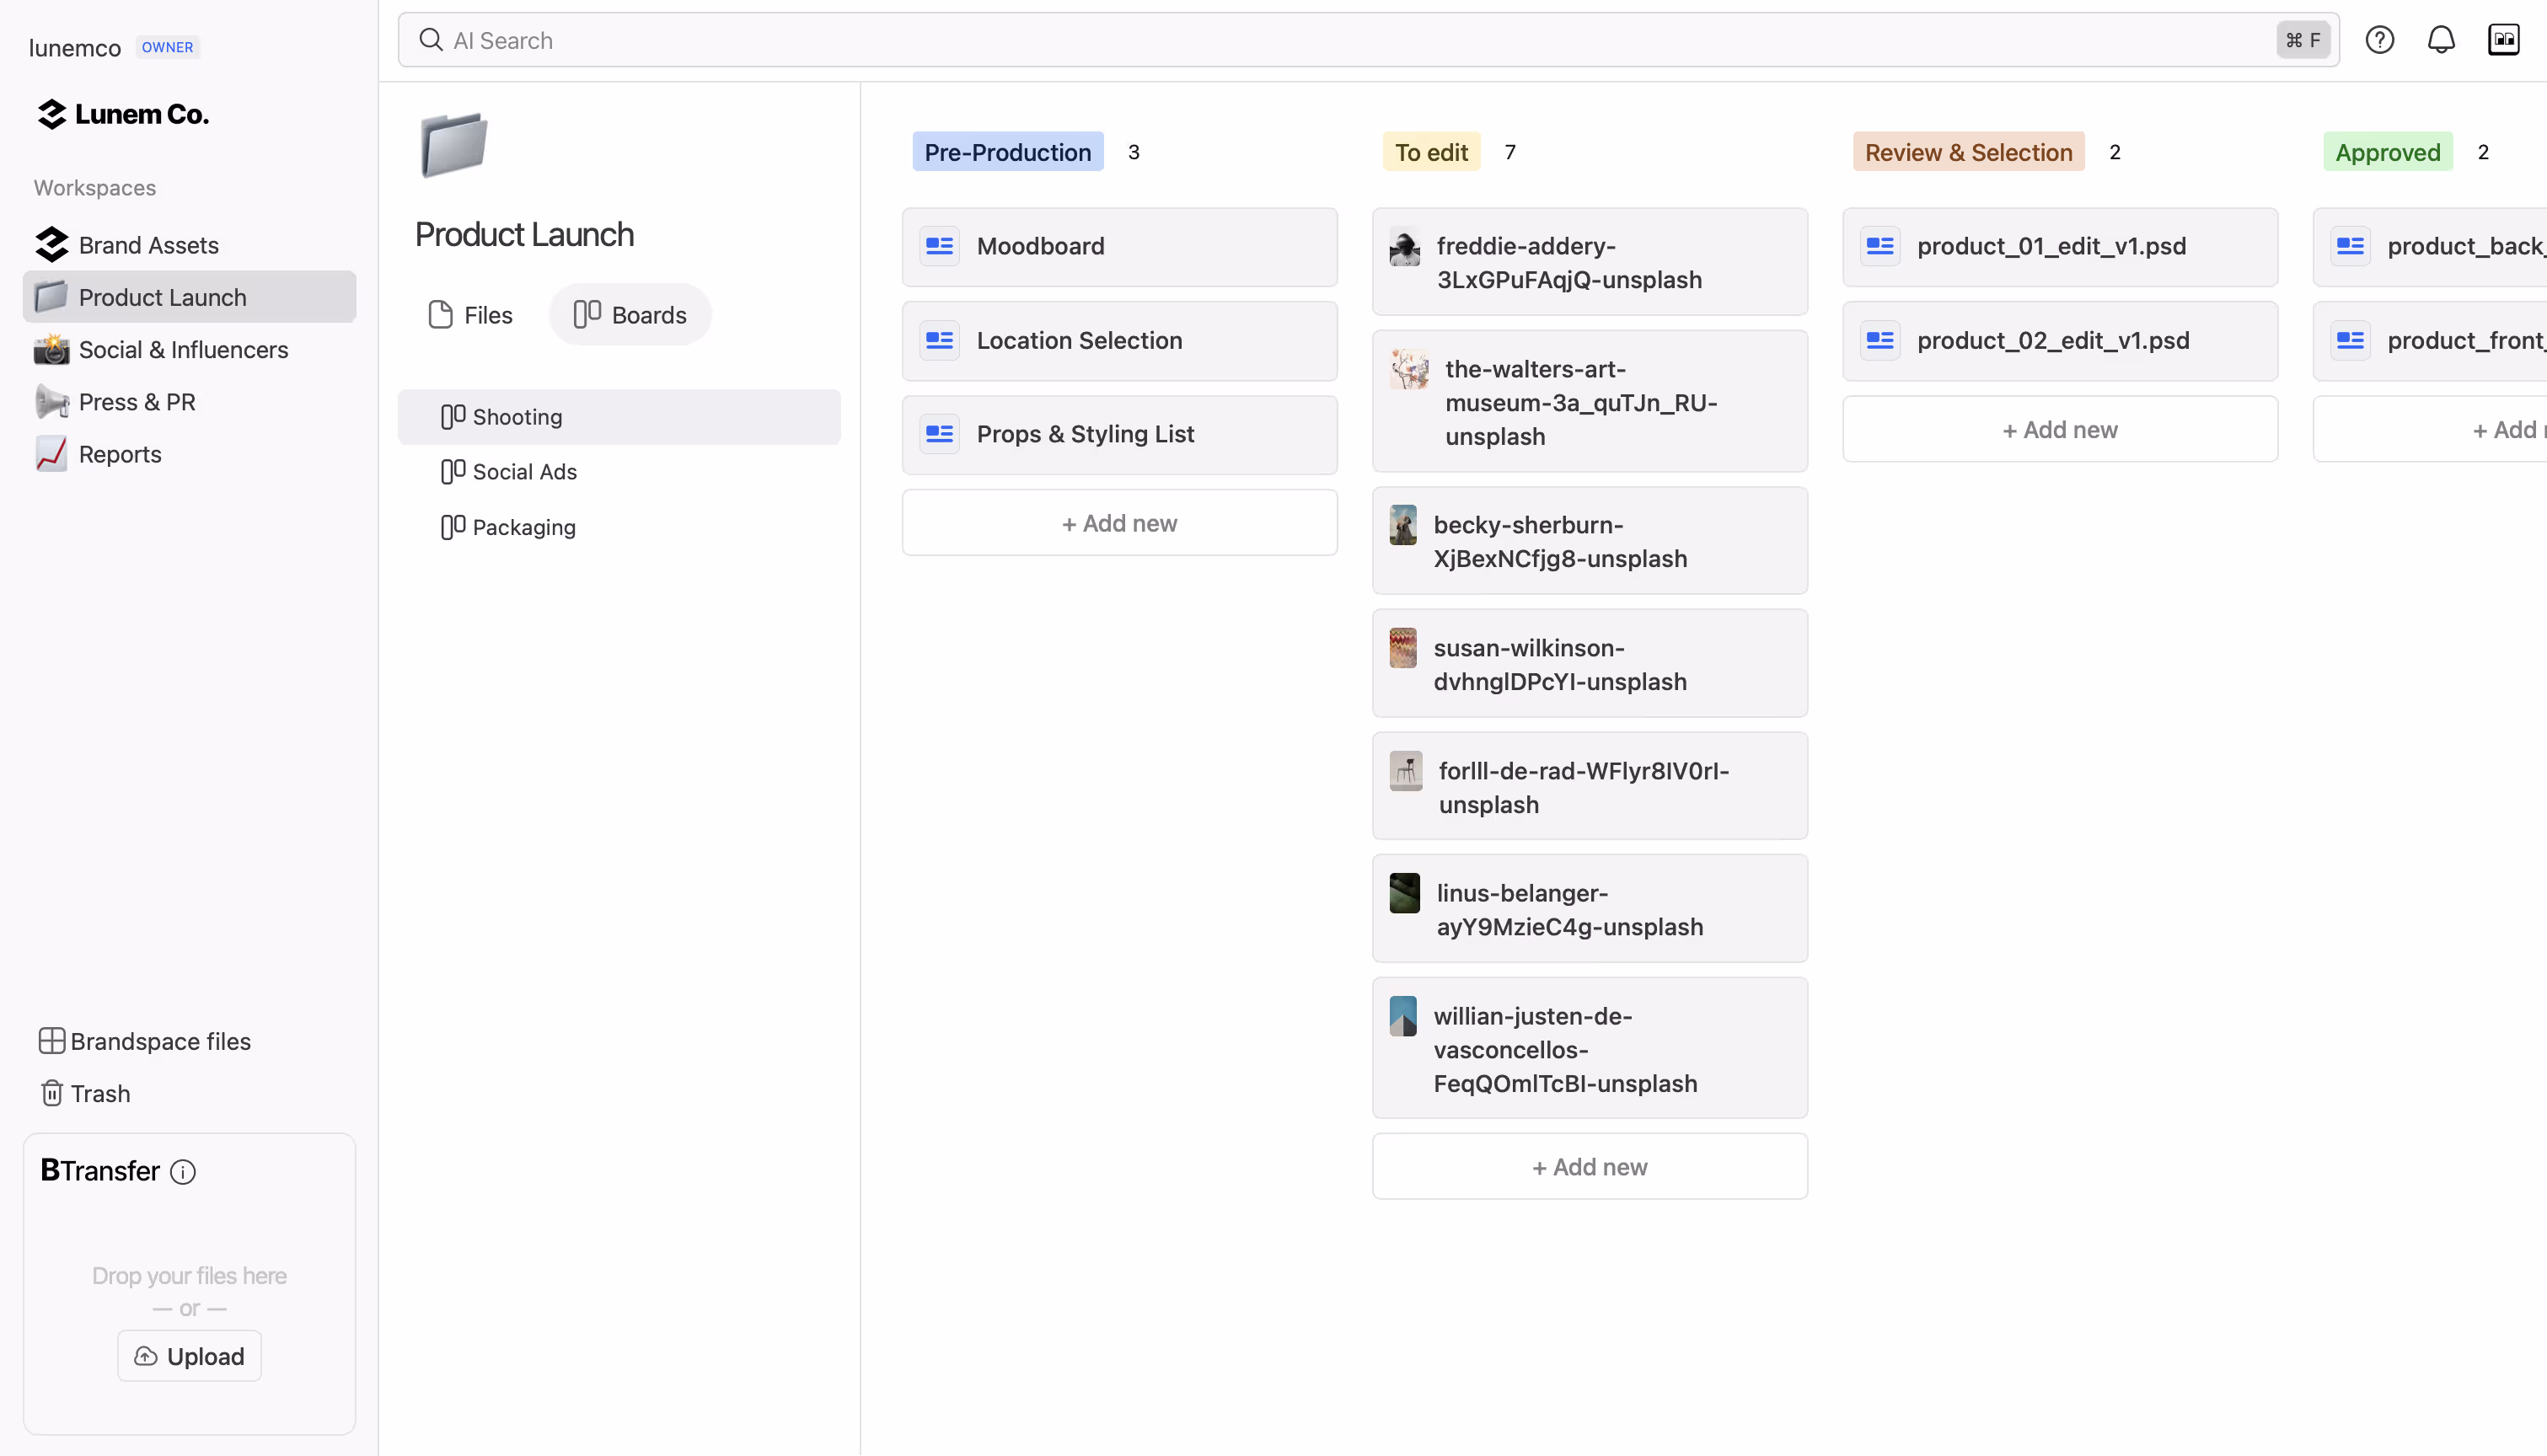2547x1456 pixels.
Task: Click the help question mark icon
Action: (2379, 40)
